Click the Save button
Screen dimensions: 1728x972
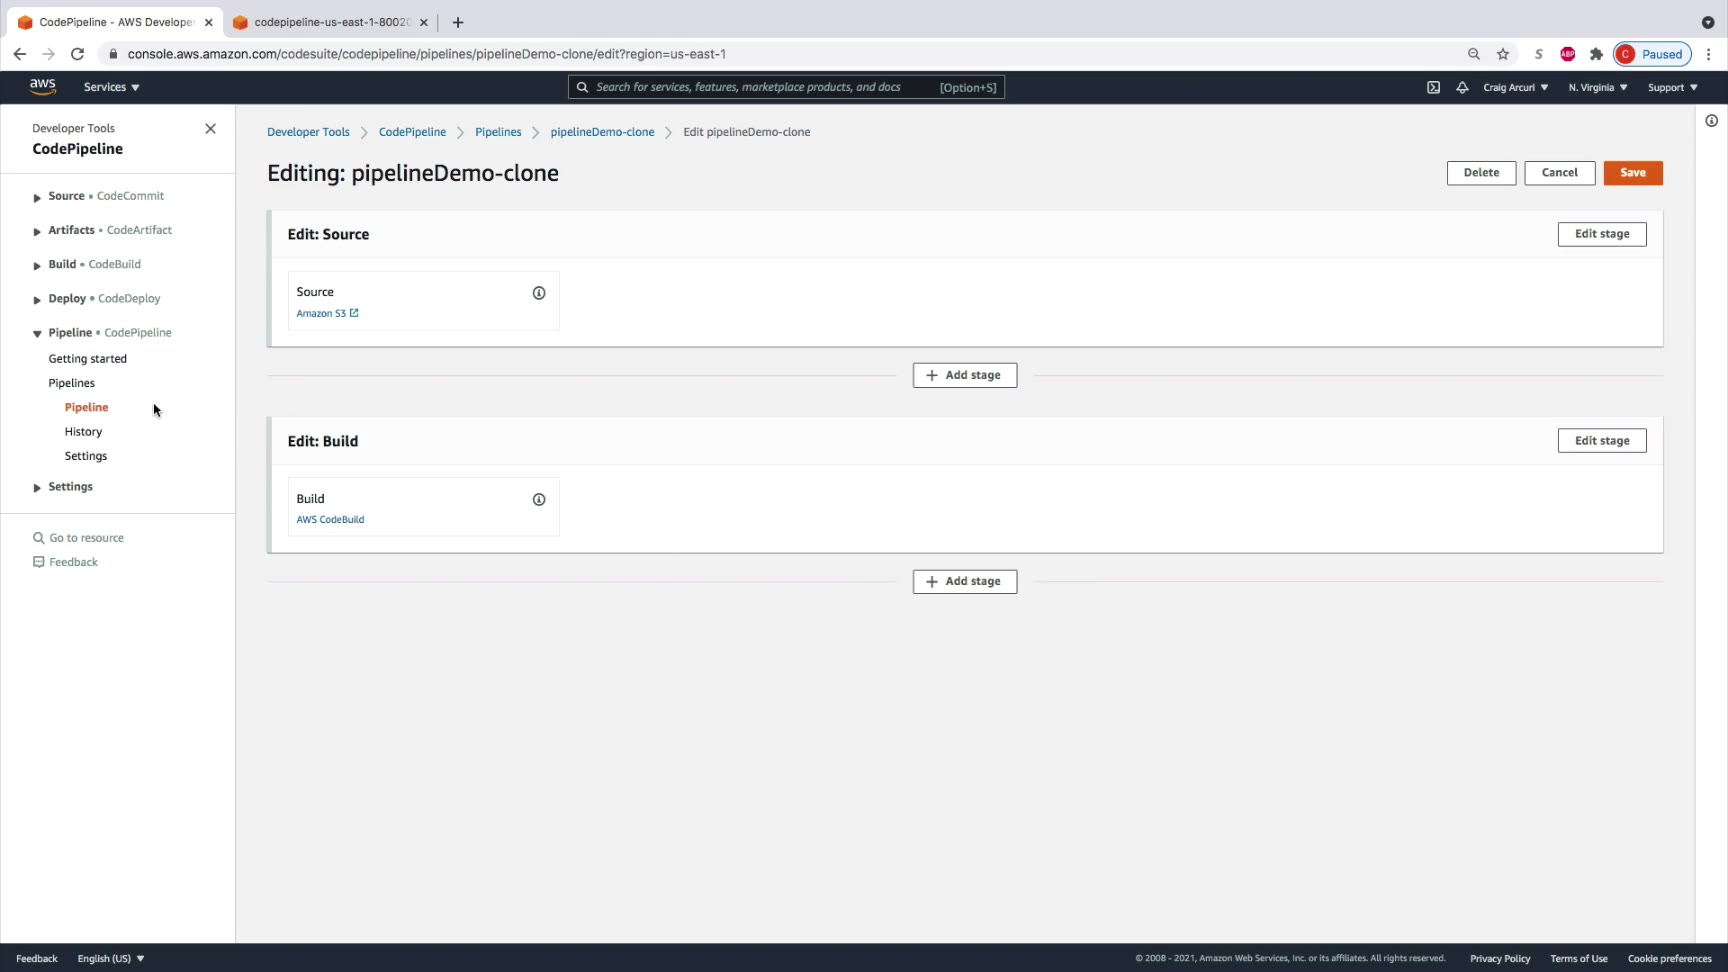point(1633,173)
